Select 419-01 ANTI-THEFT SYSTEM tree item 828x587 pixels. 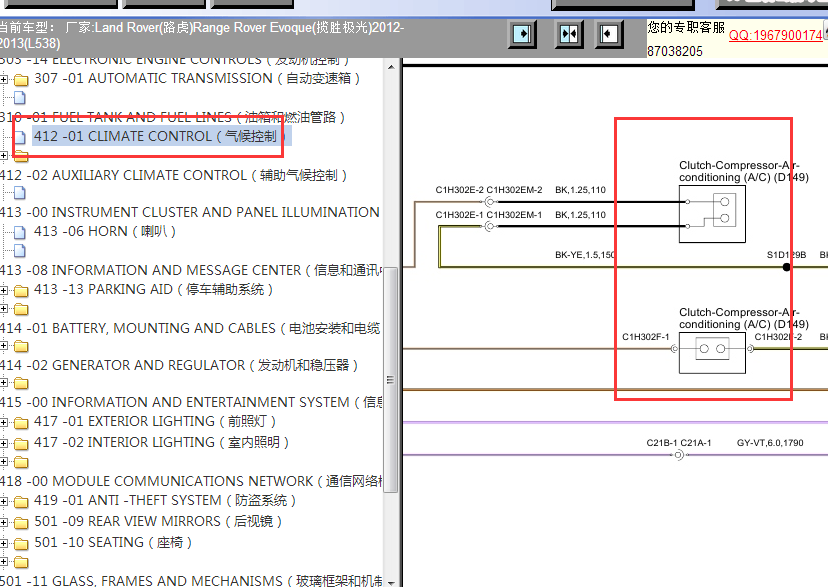(165, 500)
